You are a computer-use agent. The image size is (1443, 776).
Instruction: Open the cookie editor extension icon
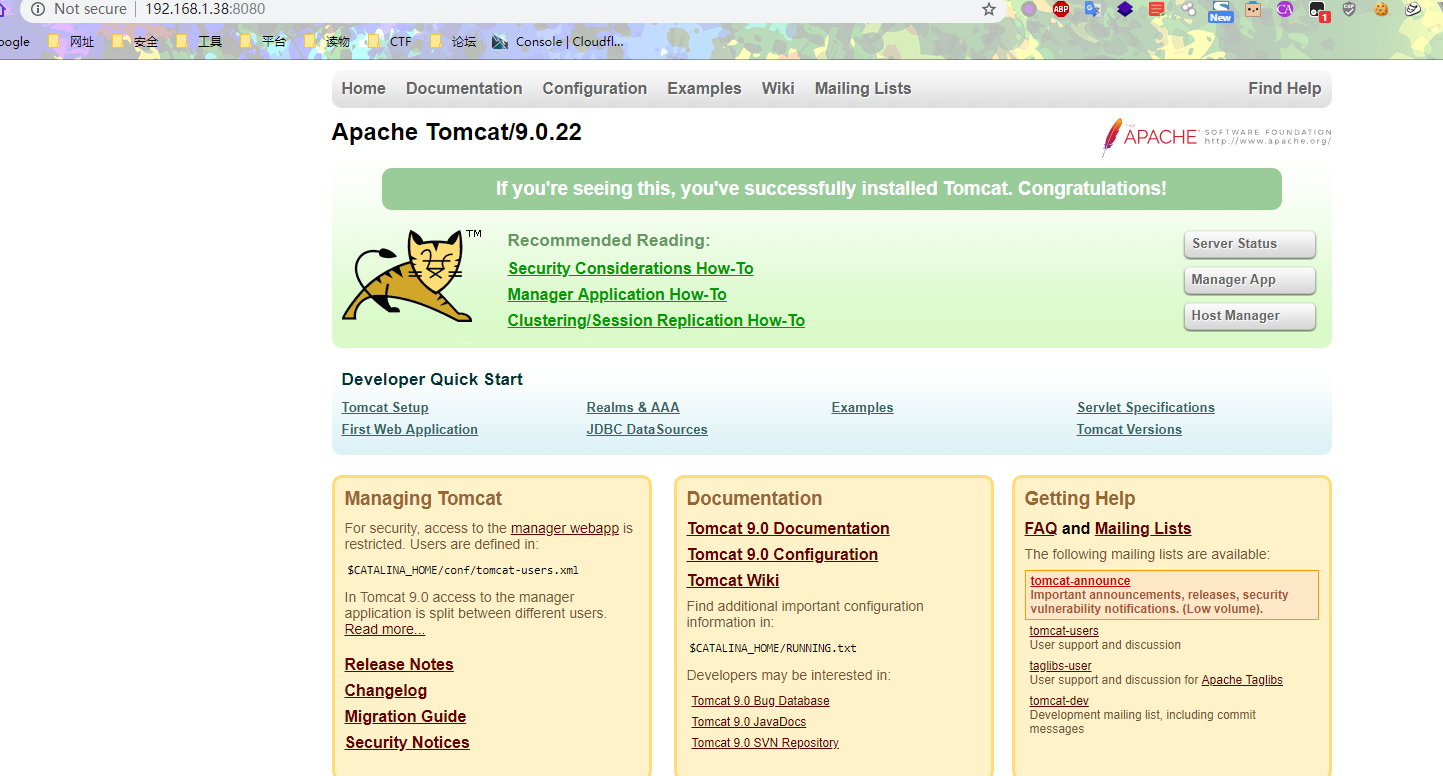[1381, 10]
